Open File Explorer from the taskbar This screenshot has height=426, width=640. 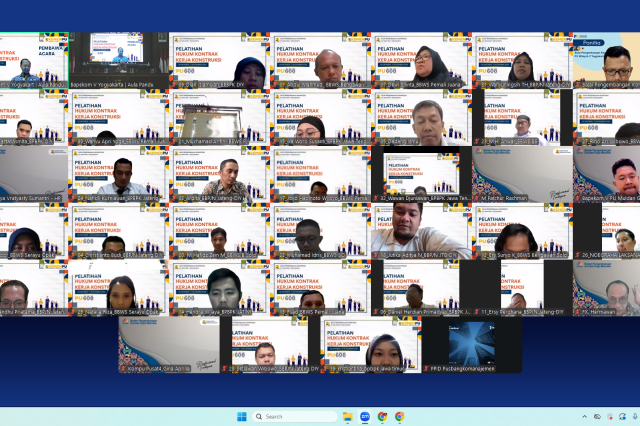[x=345, y=416]
